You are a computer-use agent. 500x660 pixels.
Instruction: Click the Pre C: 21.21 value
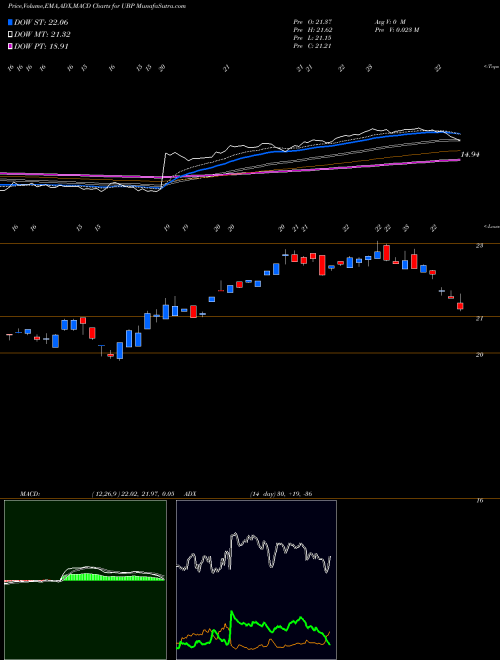tap(312, 46)
